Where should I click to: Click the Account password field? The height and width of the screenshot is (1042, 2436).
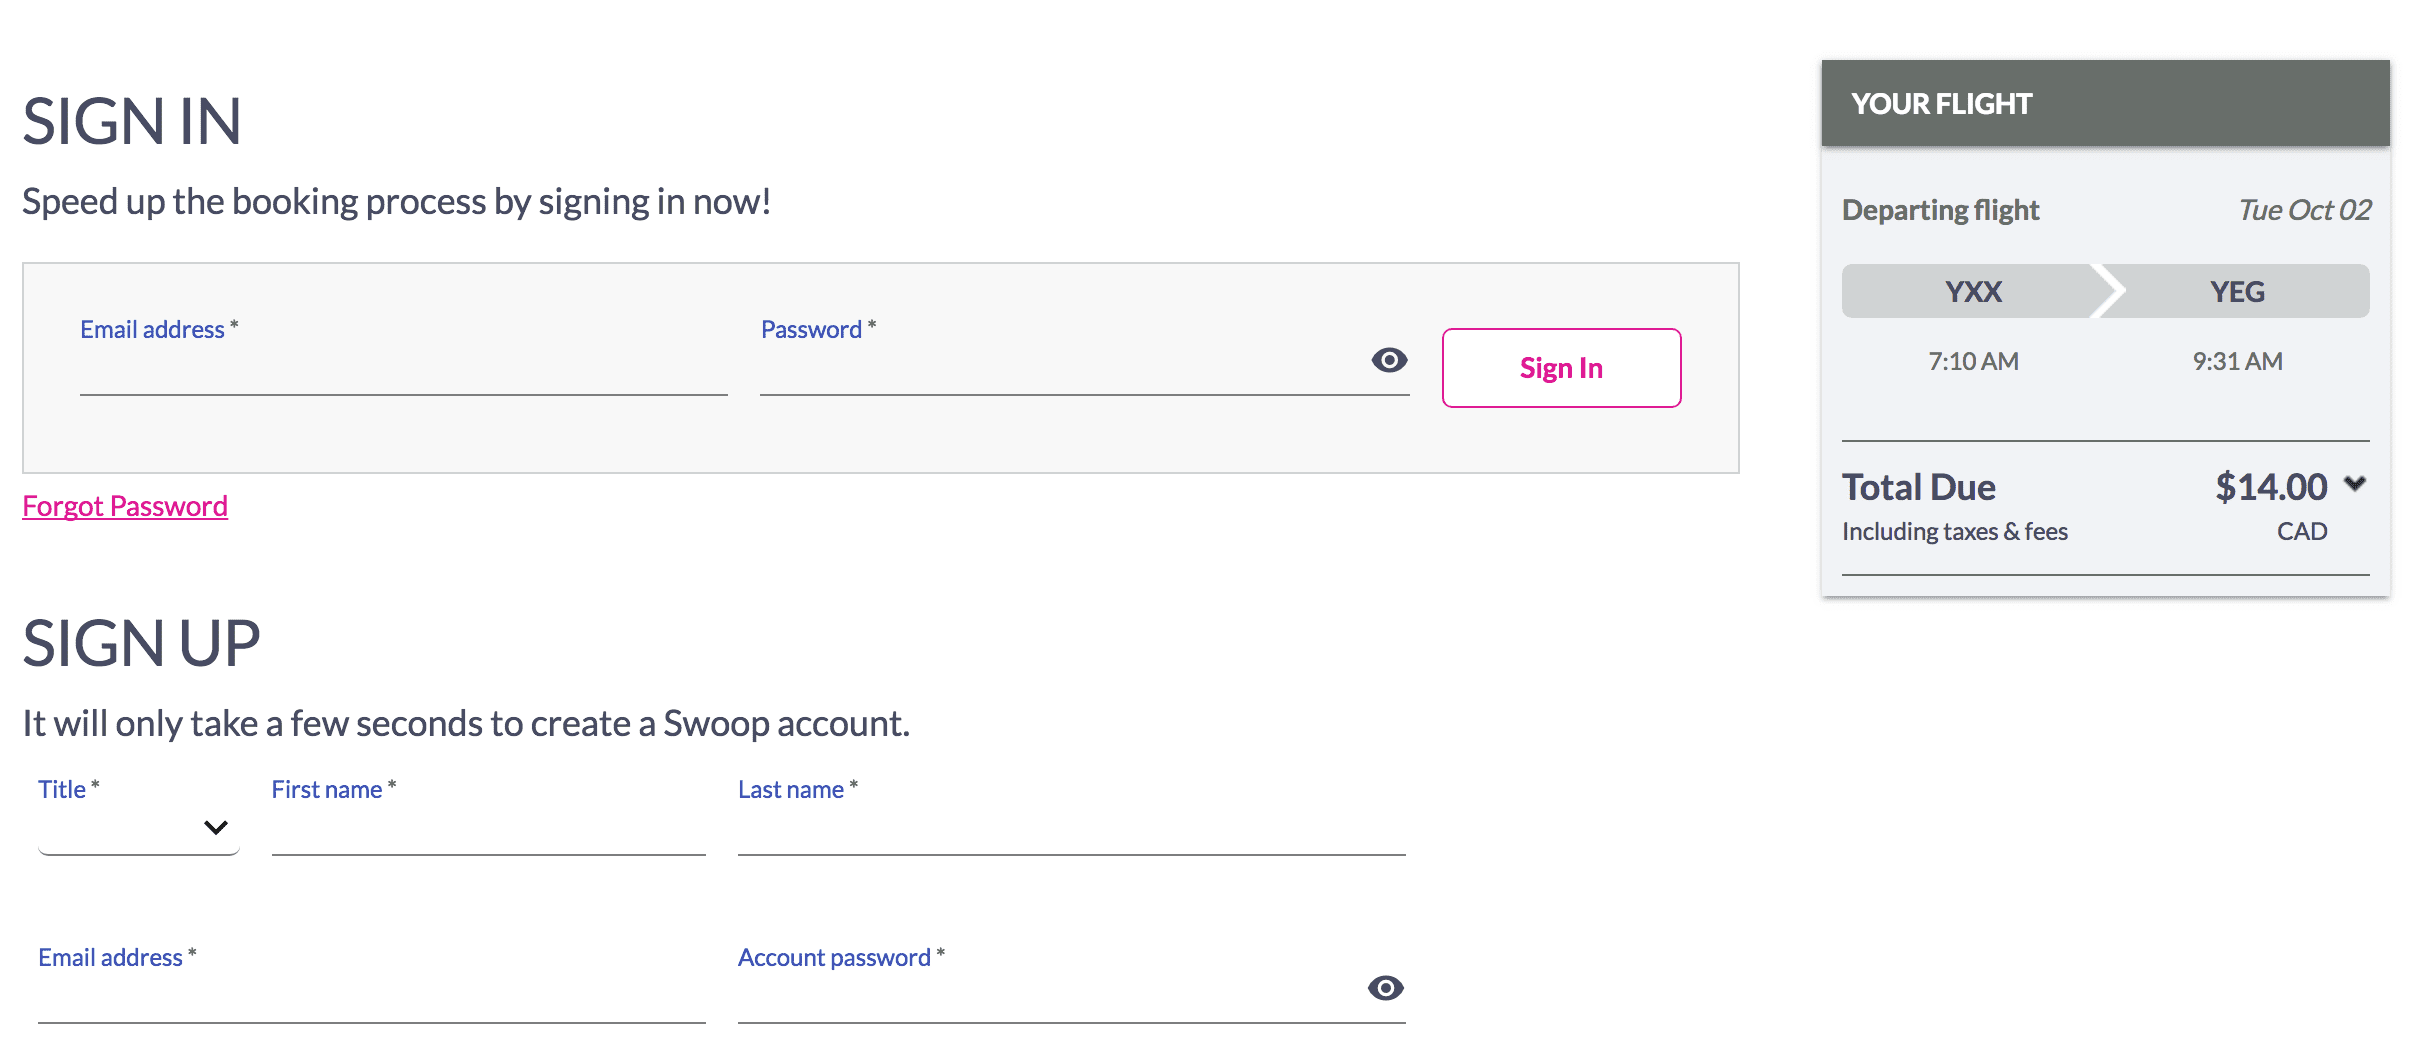click(1045, 998)
